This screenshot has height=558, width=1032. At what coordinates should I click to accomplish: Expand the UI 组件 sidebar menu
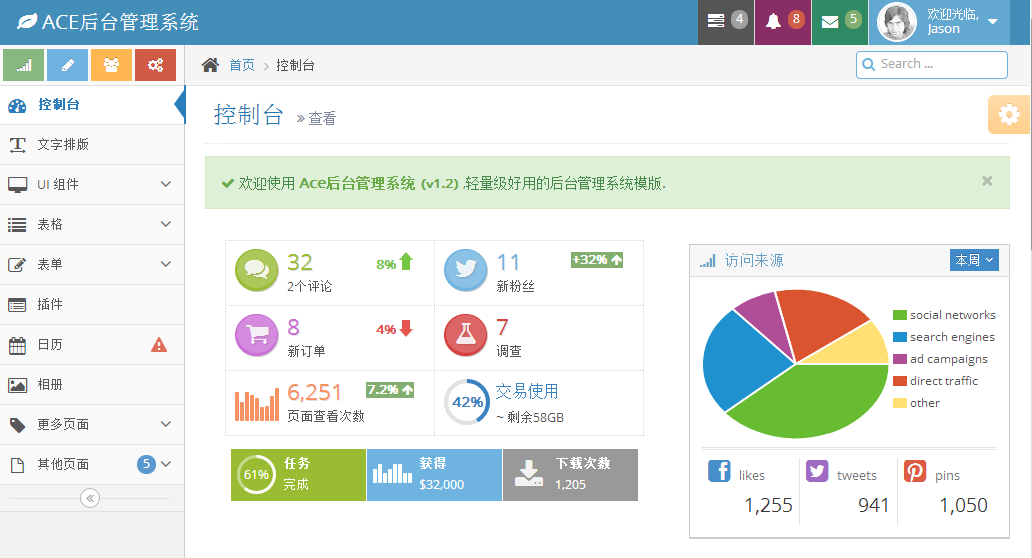[x=92, y=184]
